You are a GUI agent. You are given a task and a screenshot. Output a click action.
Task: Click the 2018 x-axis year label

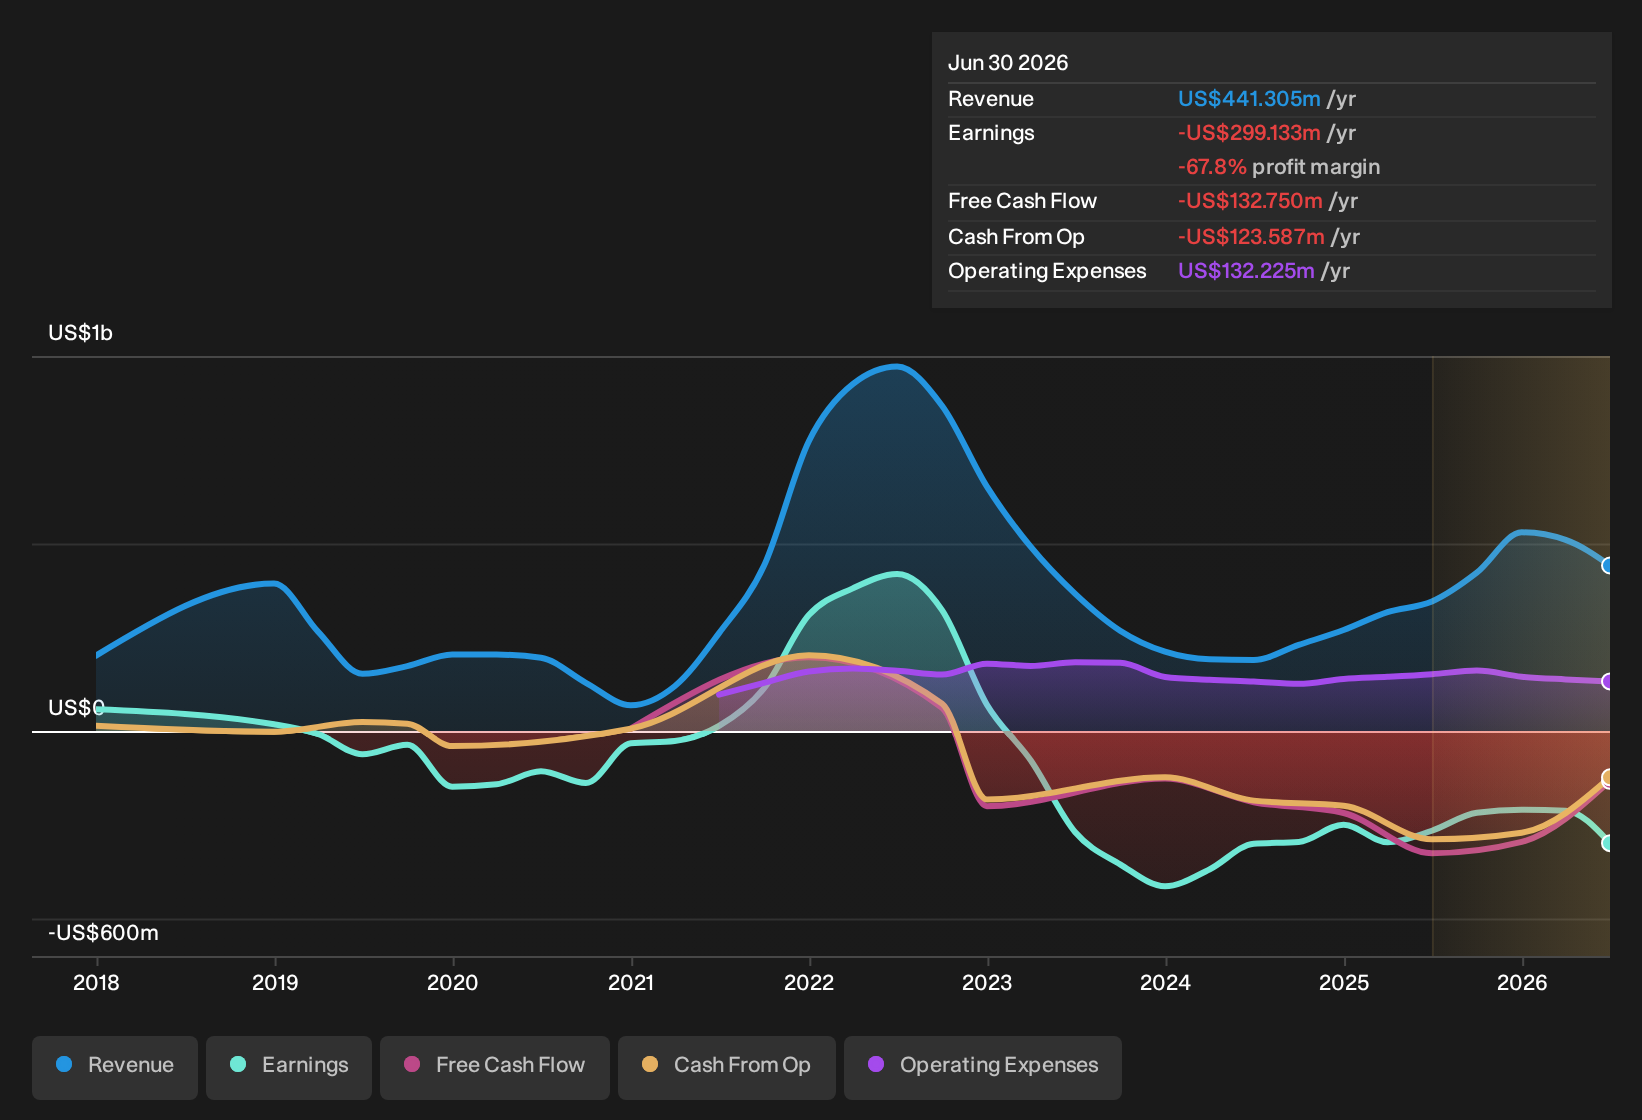tap(96, 983)
